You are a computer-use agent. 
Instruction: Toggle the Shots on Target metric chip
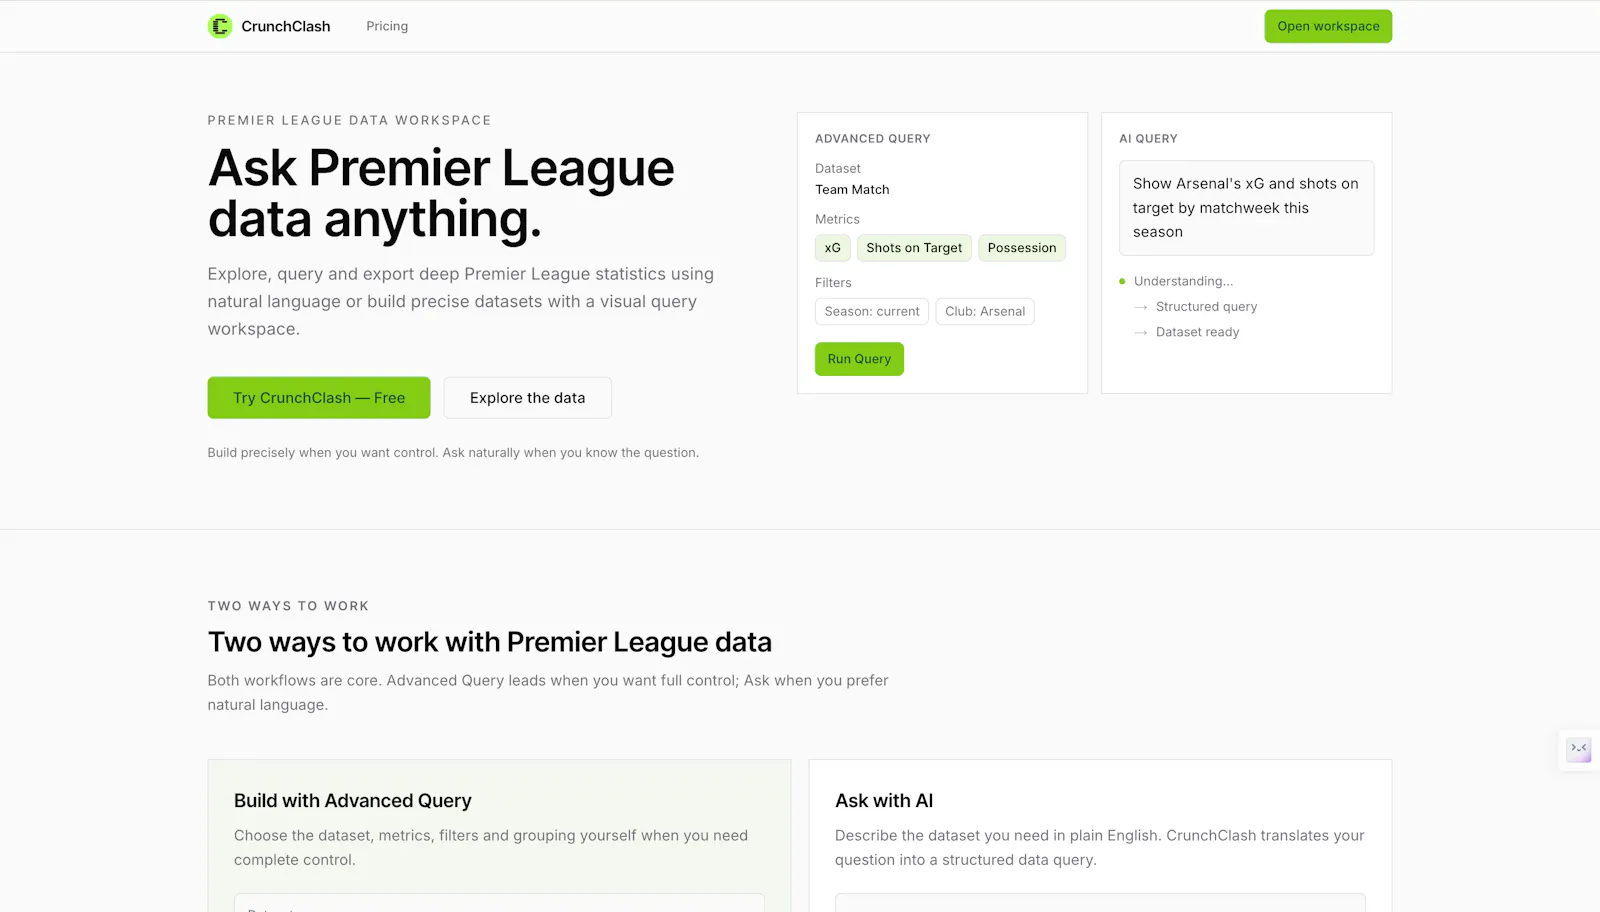tap(914, 248)
